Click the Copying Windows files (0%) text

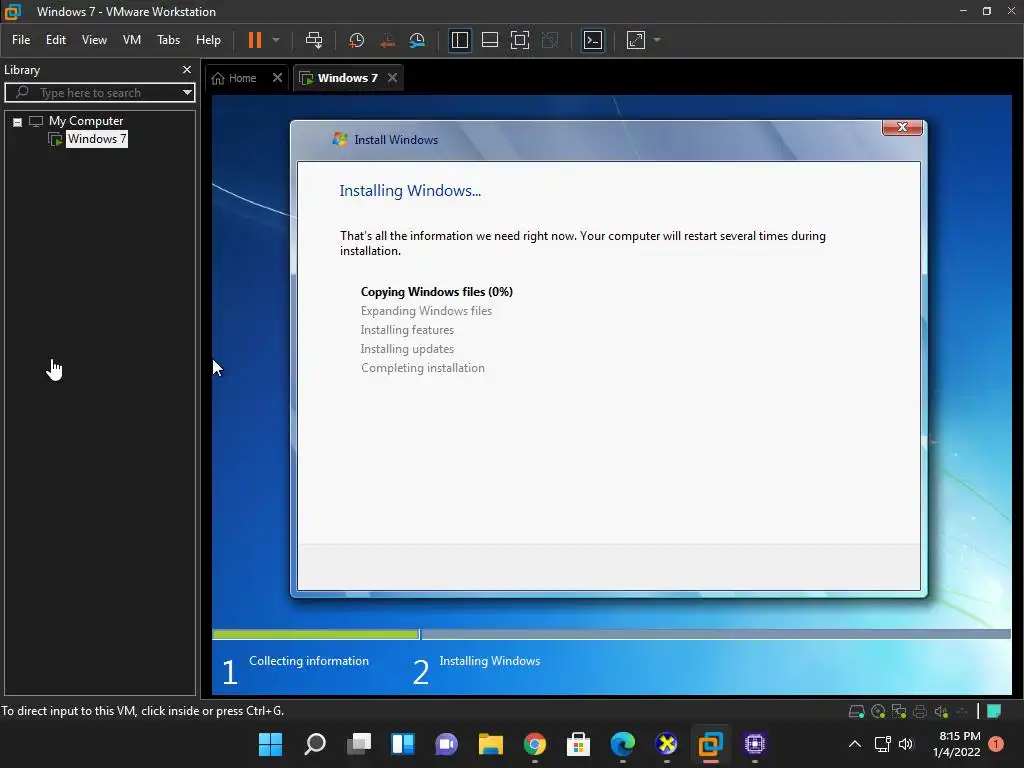pos(436,292)
